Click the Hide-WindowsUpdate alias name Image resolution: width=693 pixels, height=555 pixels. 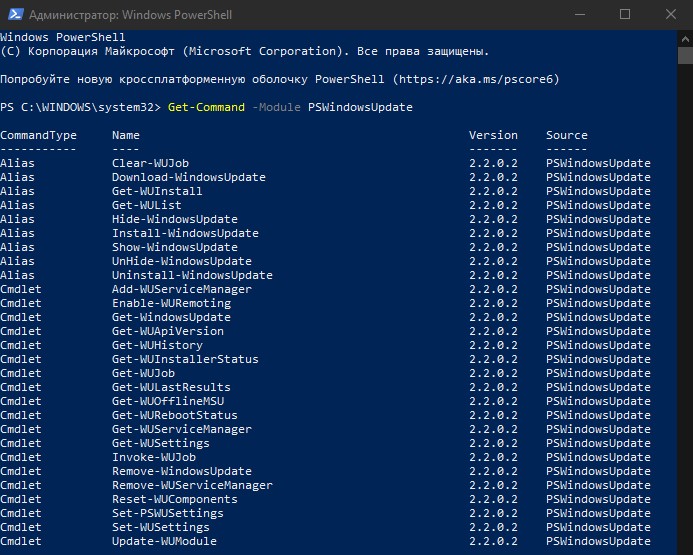click(x=175, y=219)
